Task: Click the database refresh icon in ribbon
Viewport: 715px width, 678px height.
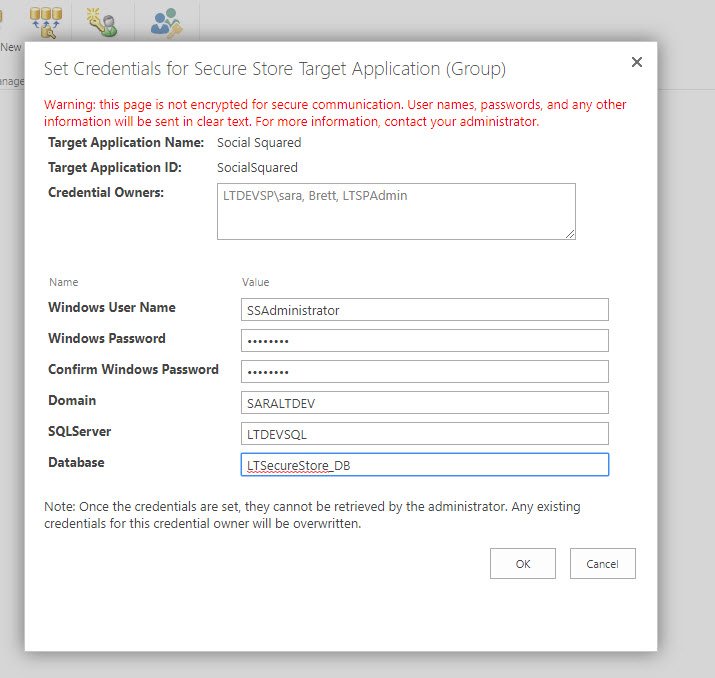Action: pos(46,22)
